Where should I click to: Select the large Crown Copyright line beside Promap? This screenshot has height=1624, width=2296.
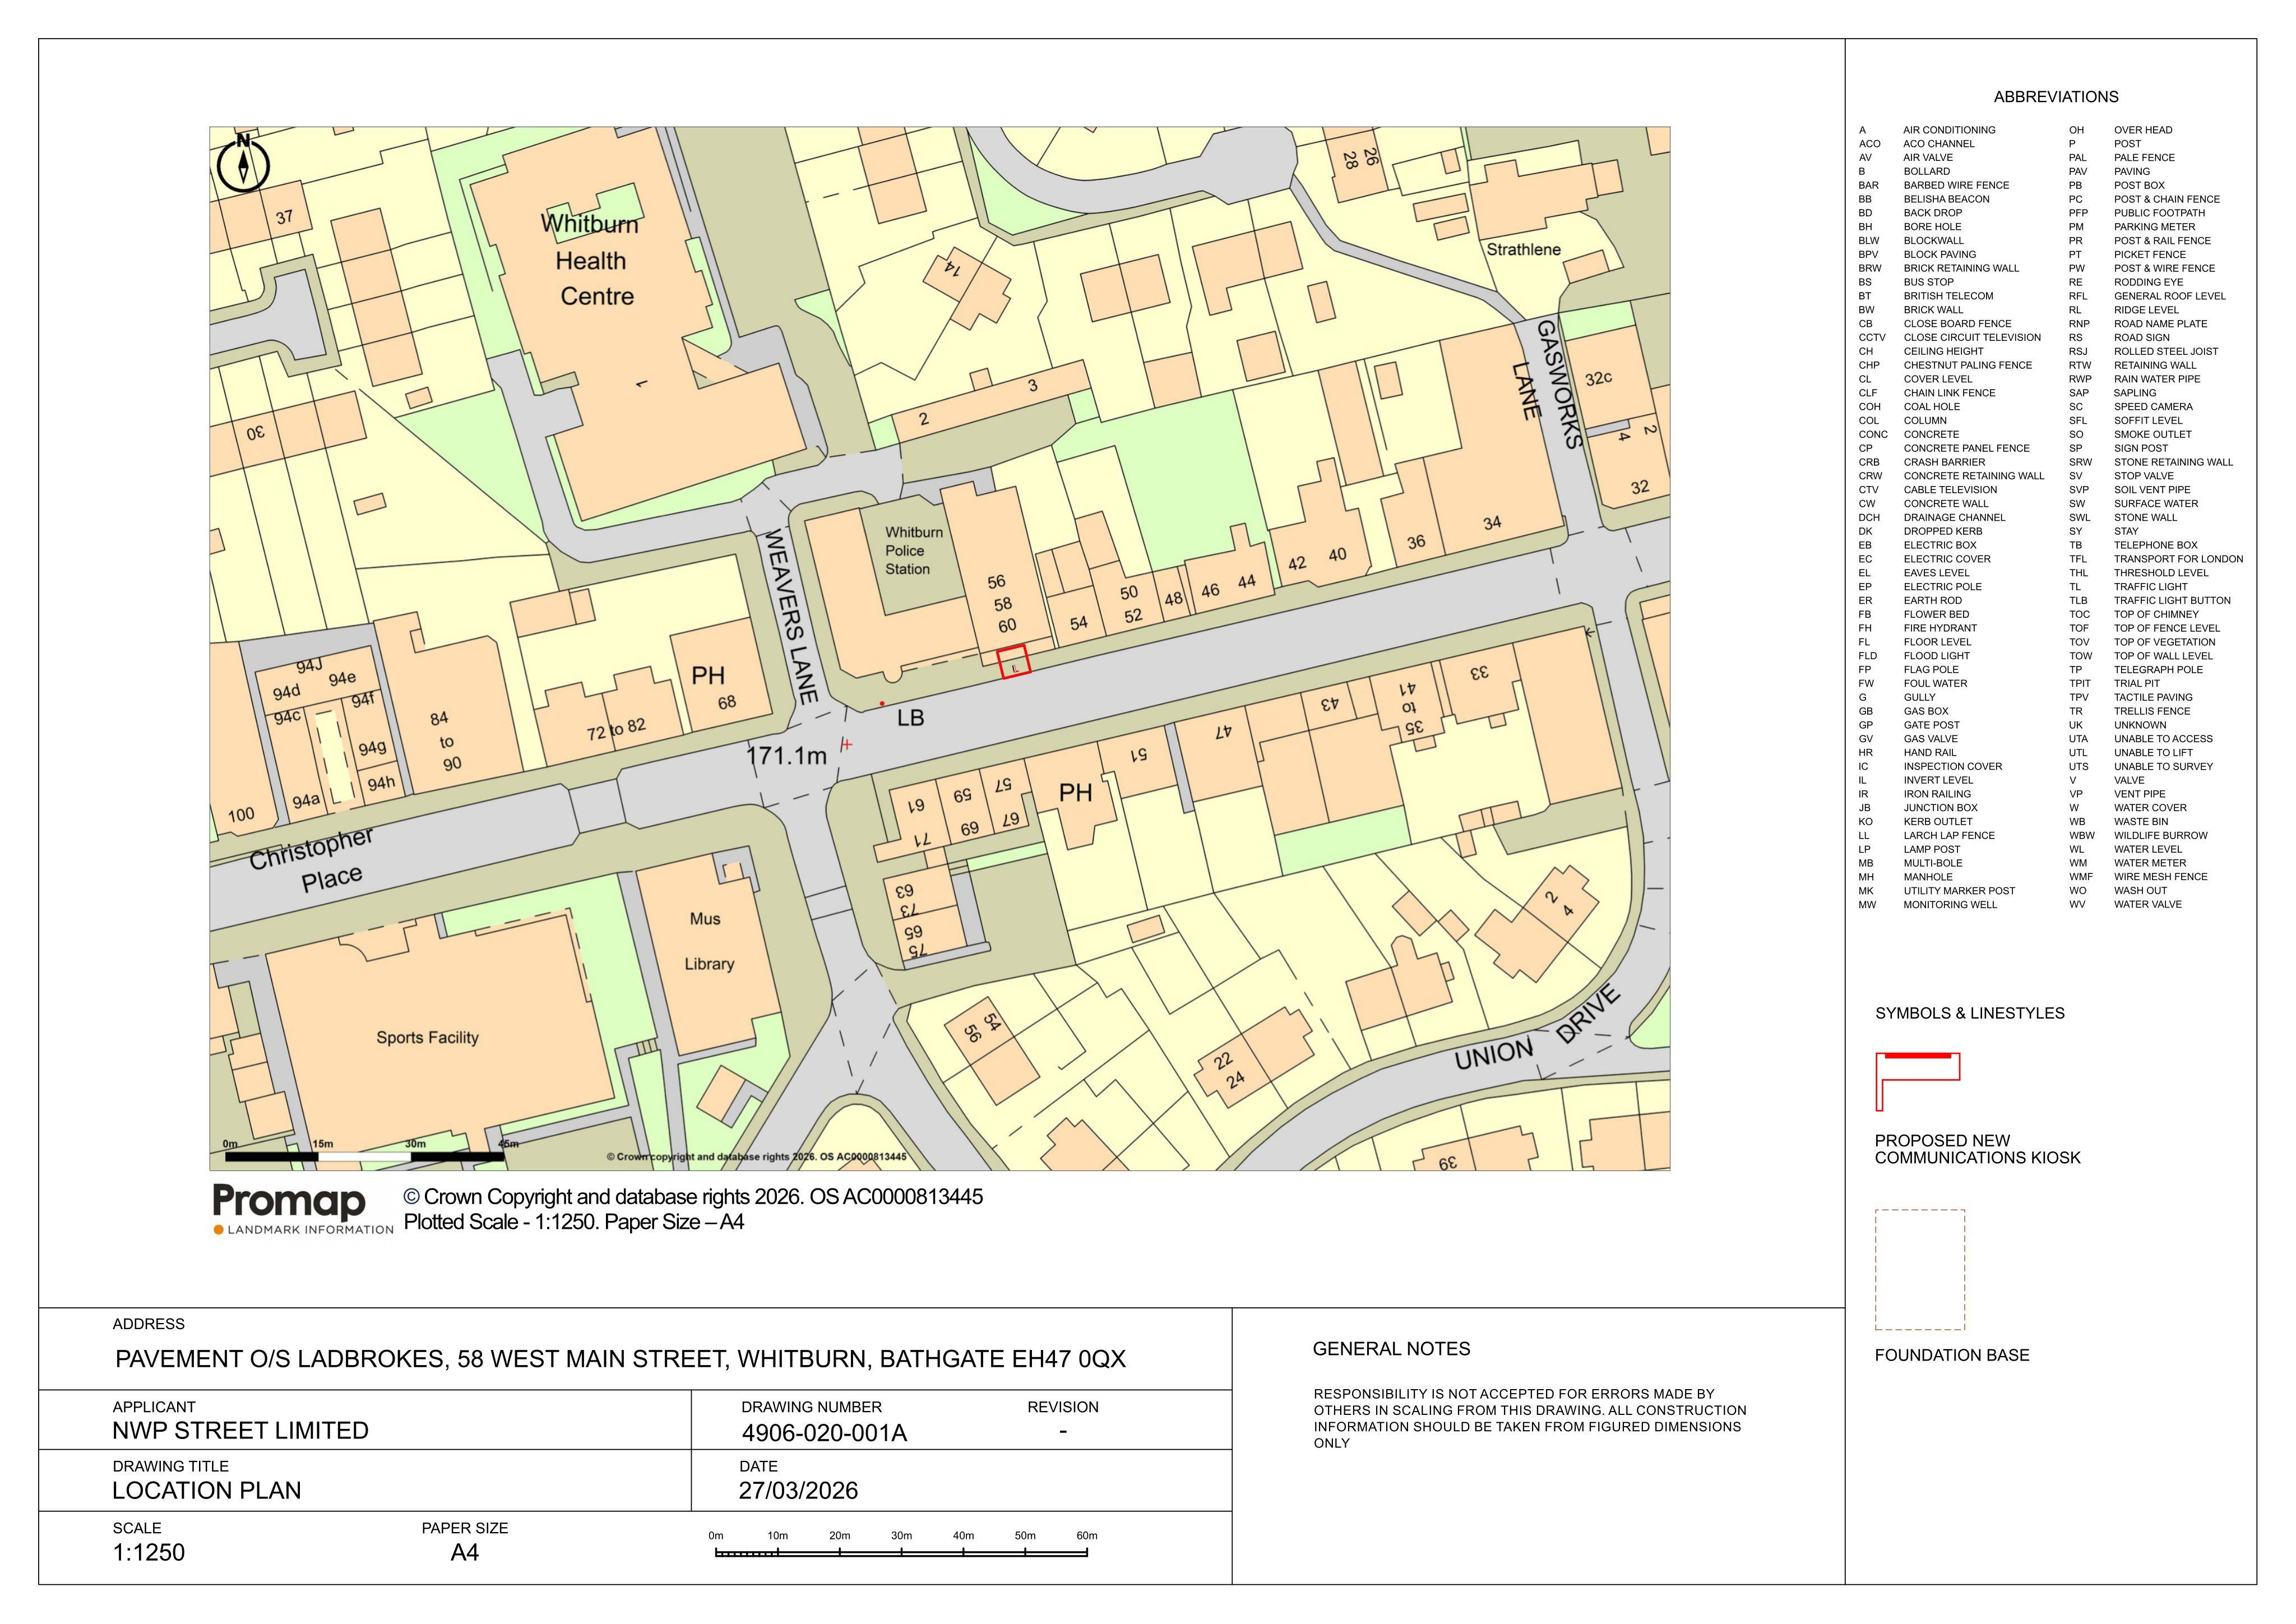point(693,1197)
